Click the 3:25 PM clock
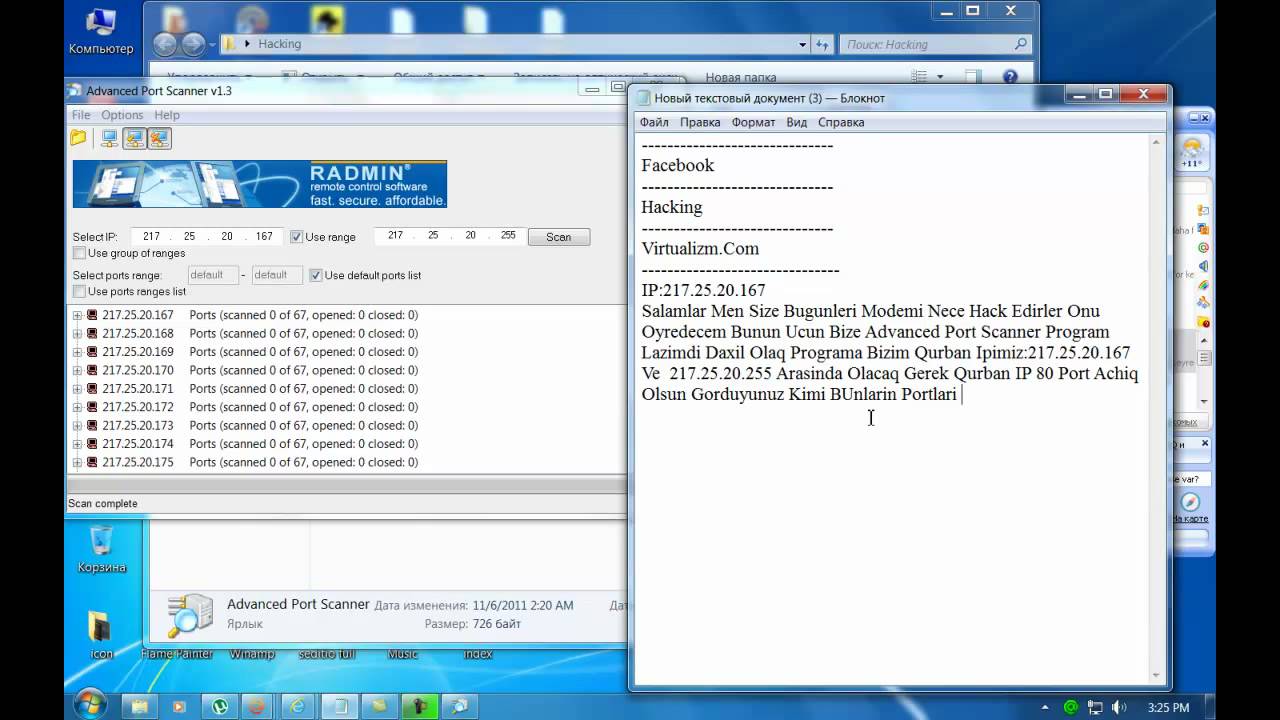Screen dimensions: 1280x720 [1168, 707]
